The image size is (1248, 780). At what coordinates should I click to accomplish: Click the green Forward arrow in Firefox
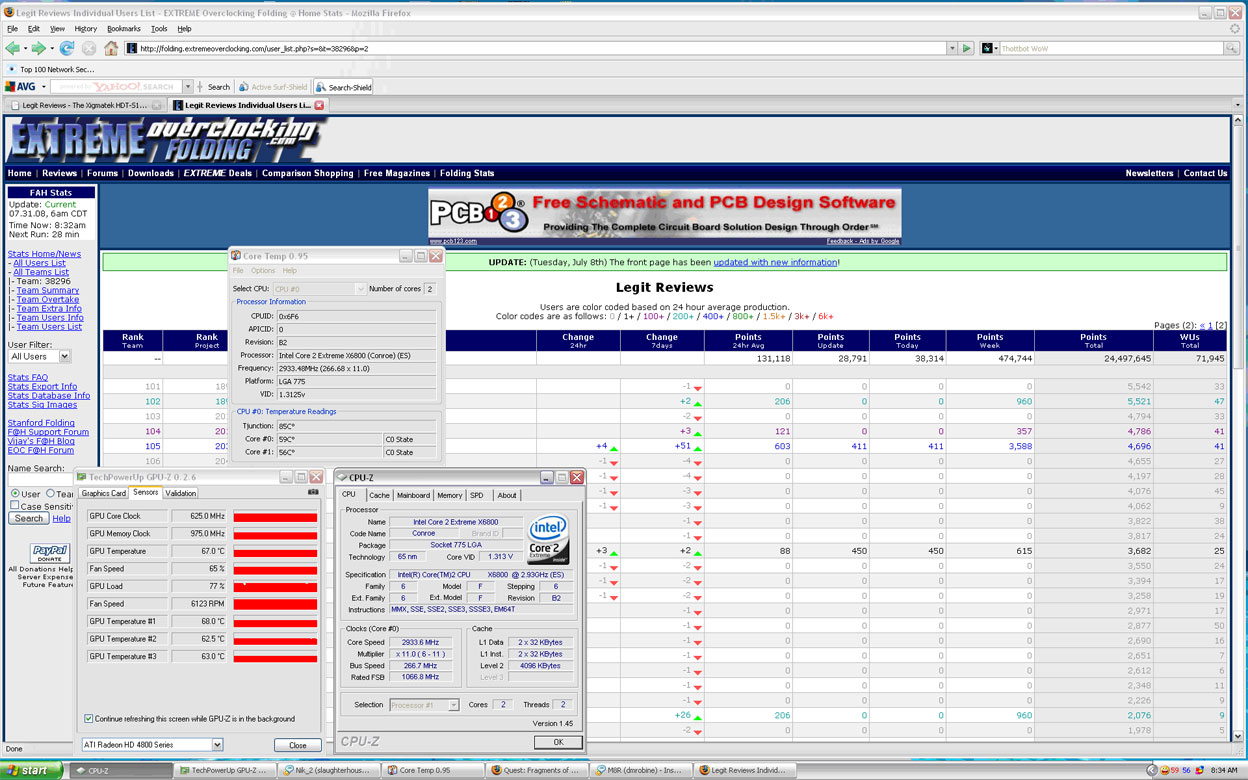[x=38, y=48]
